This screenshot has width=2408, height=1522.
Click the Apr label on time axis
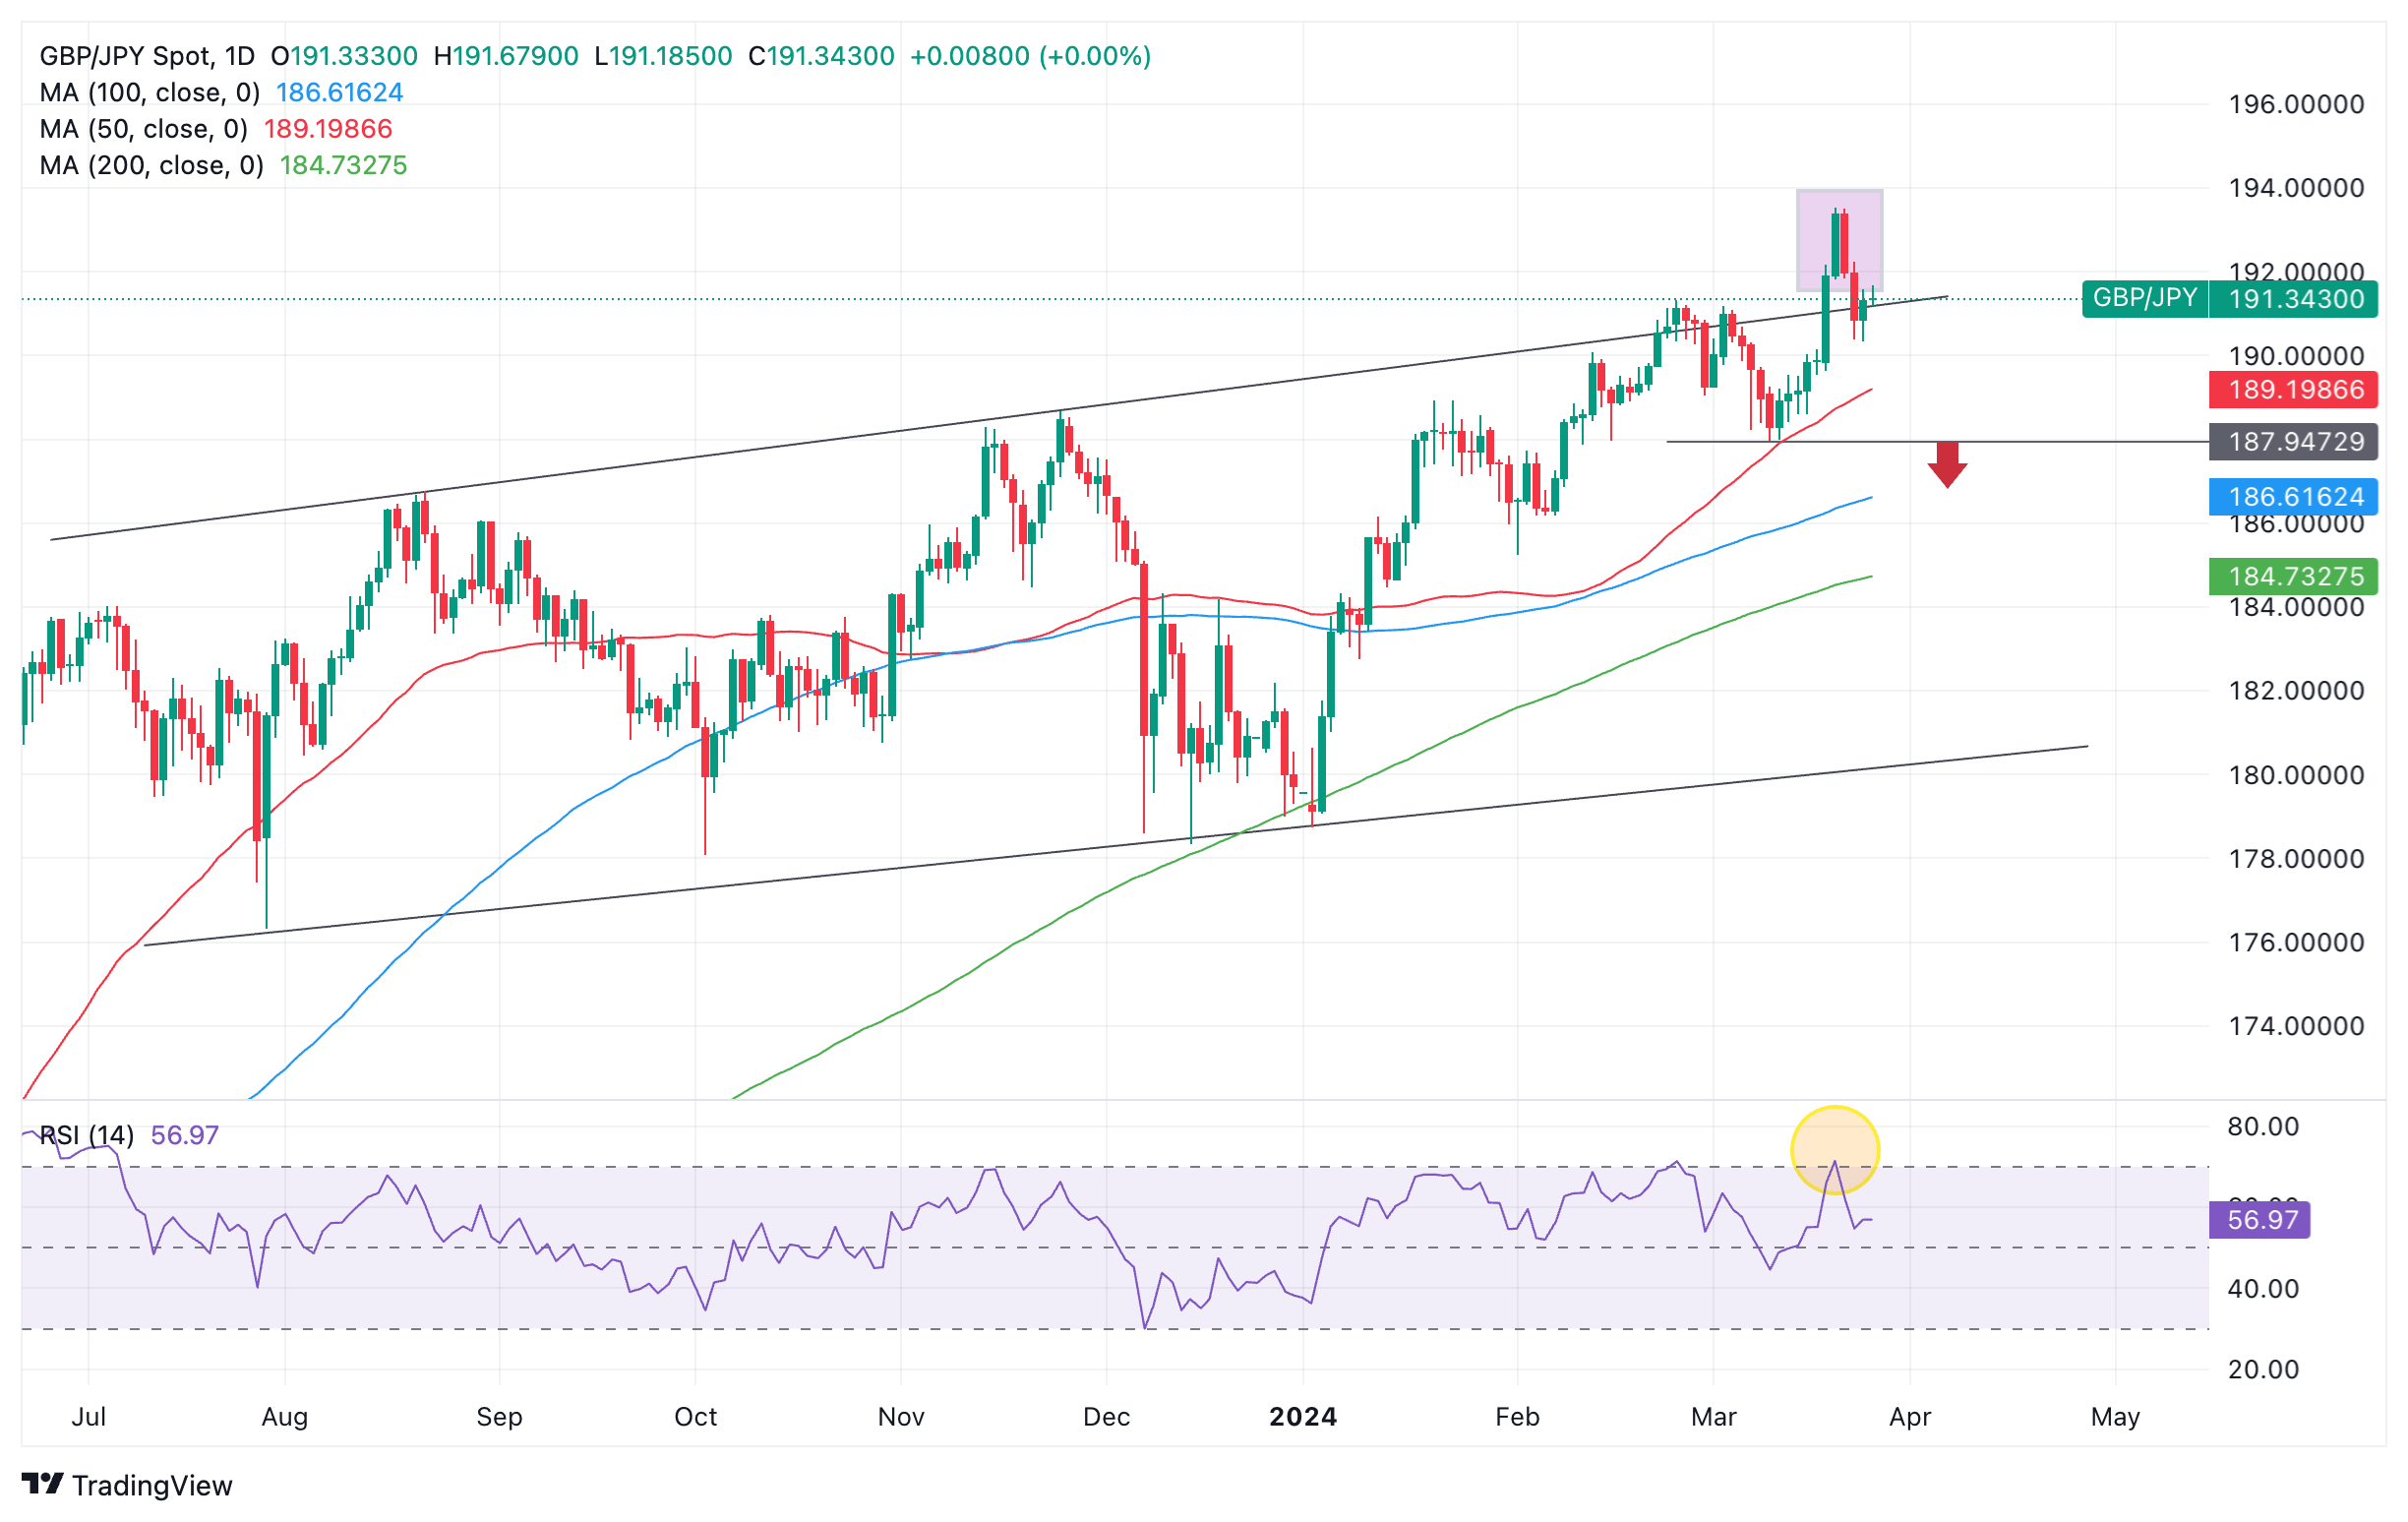coord(1909,1417)
